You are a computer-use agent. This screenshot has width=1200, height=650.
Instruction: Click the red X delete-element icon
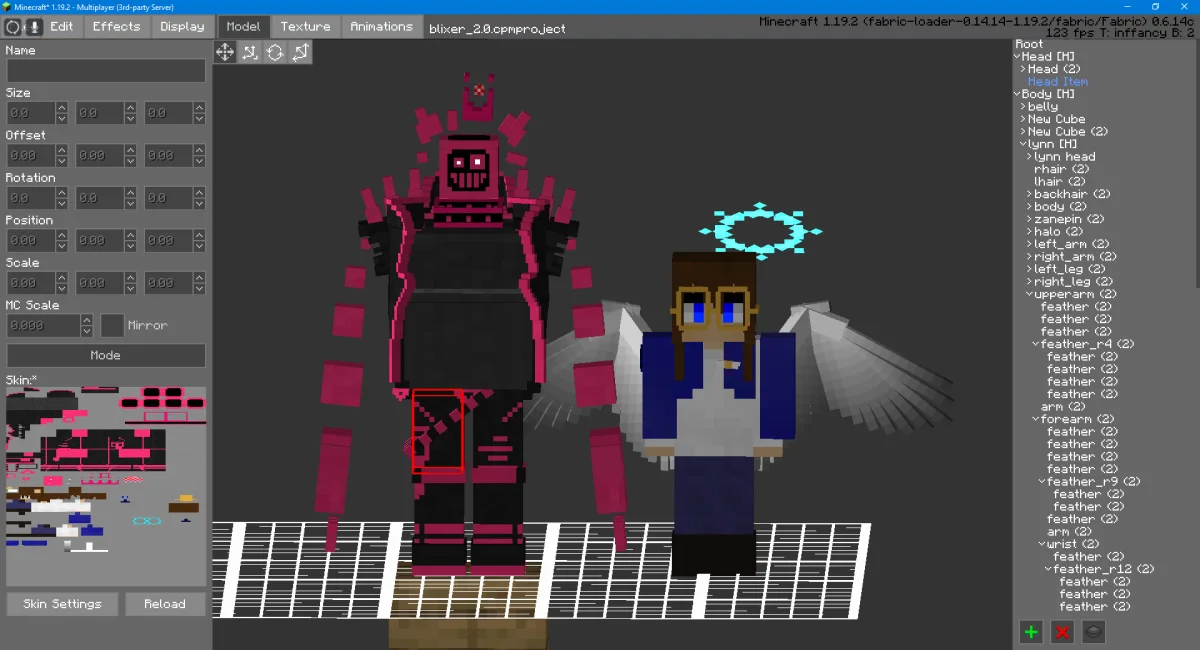[x=1063, y=632]
